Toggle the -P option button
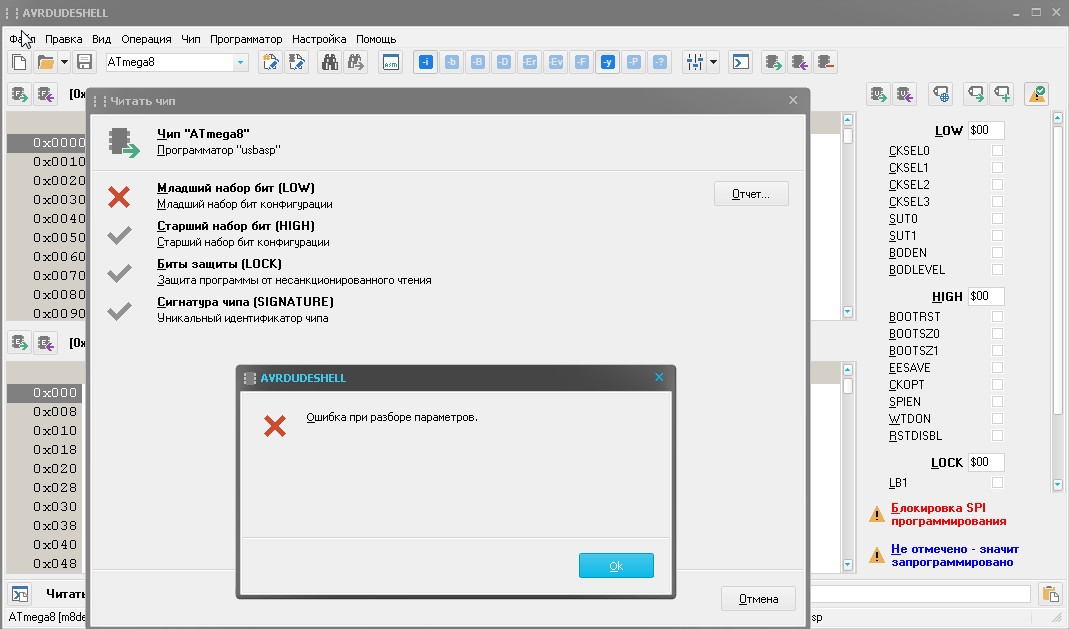 click(x=633, y=62)
